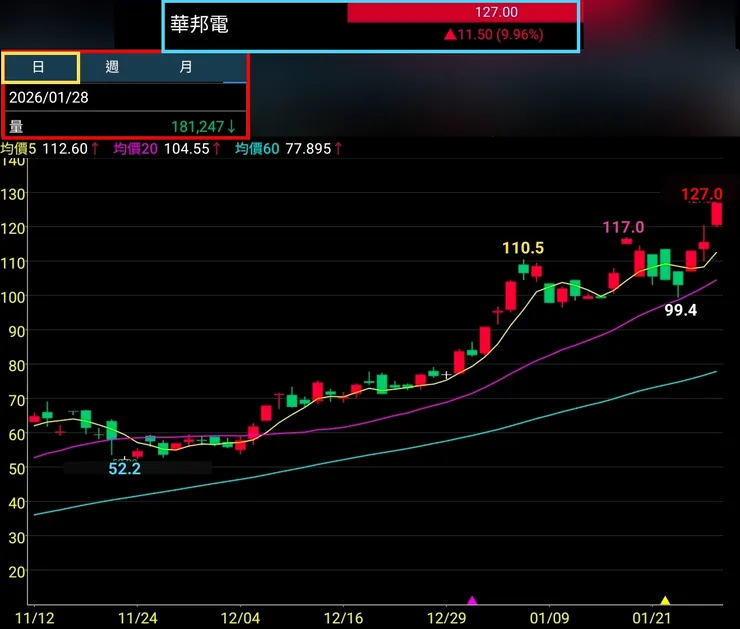Click the 均價5 value 112.60
740x629 pixels.
[x=65, y=149]
